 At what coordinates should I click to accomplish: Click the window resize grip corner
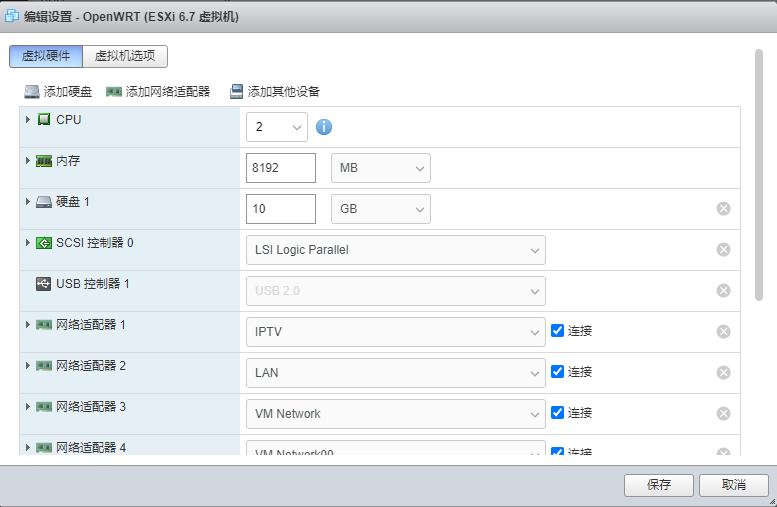point(772,502)
